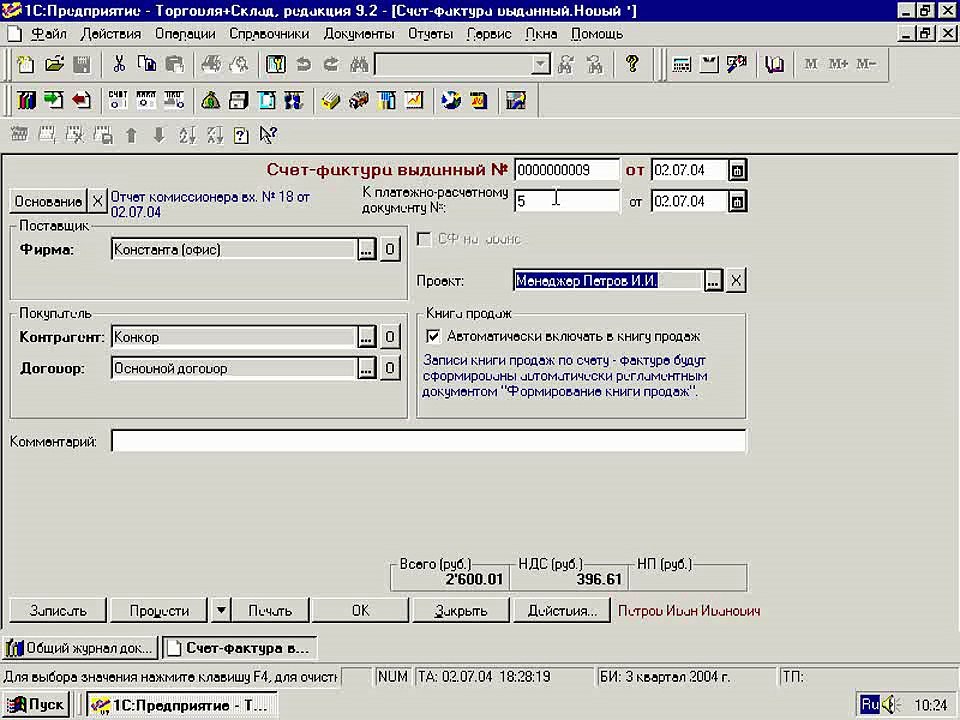Open the Документы menu

tap(359, 34)
